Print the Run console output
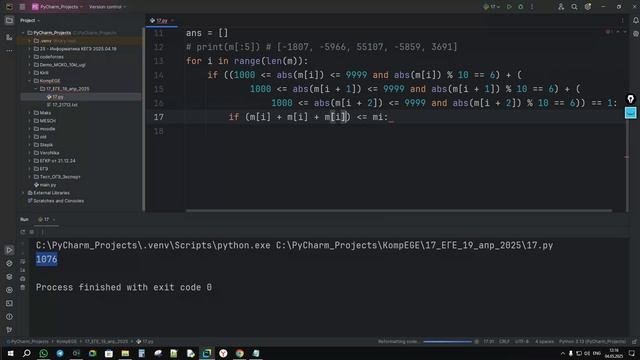Screen dimensions: 640x360 [x=23, y=279]
